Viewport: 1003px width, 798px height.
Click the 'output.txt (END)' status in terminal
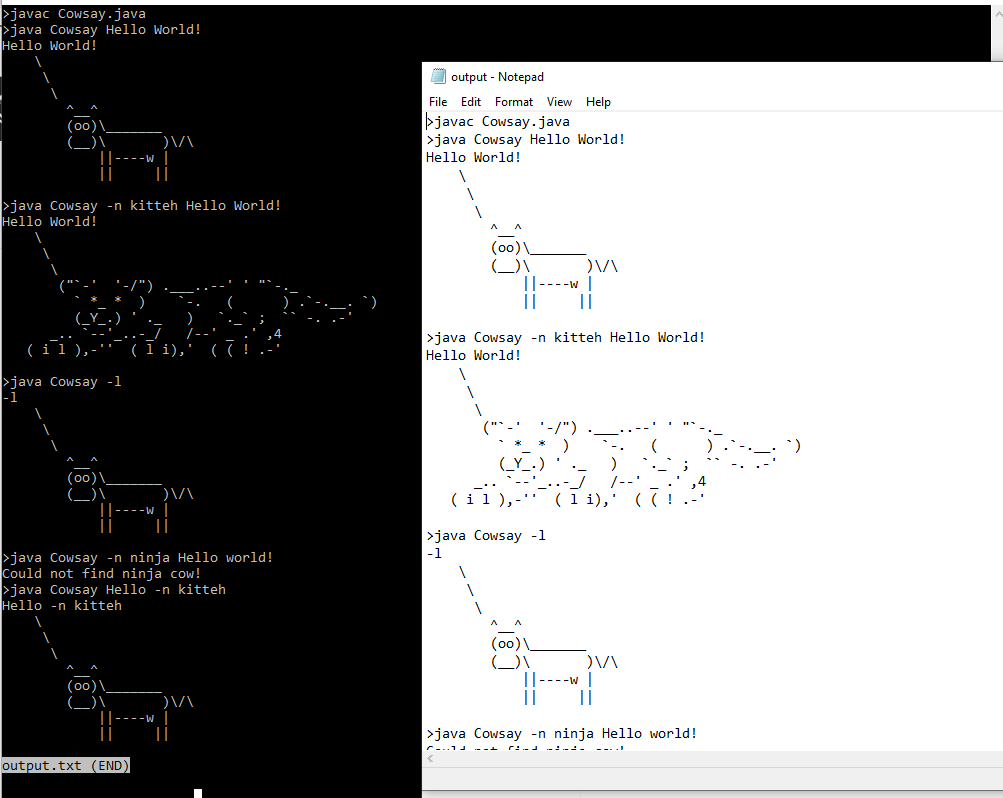(65, 765)
